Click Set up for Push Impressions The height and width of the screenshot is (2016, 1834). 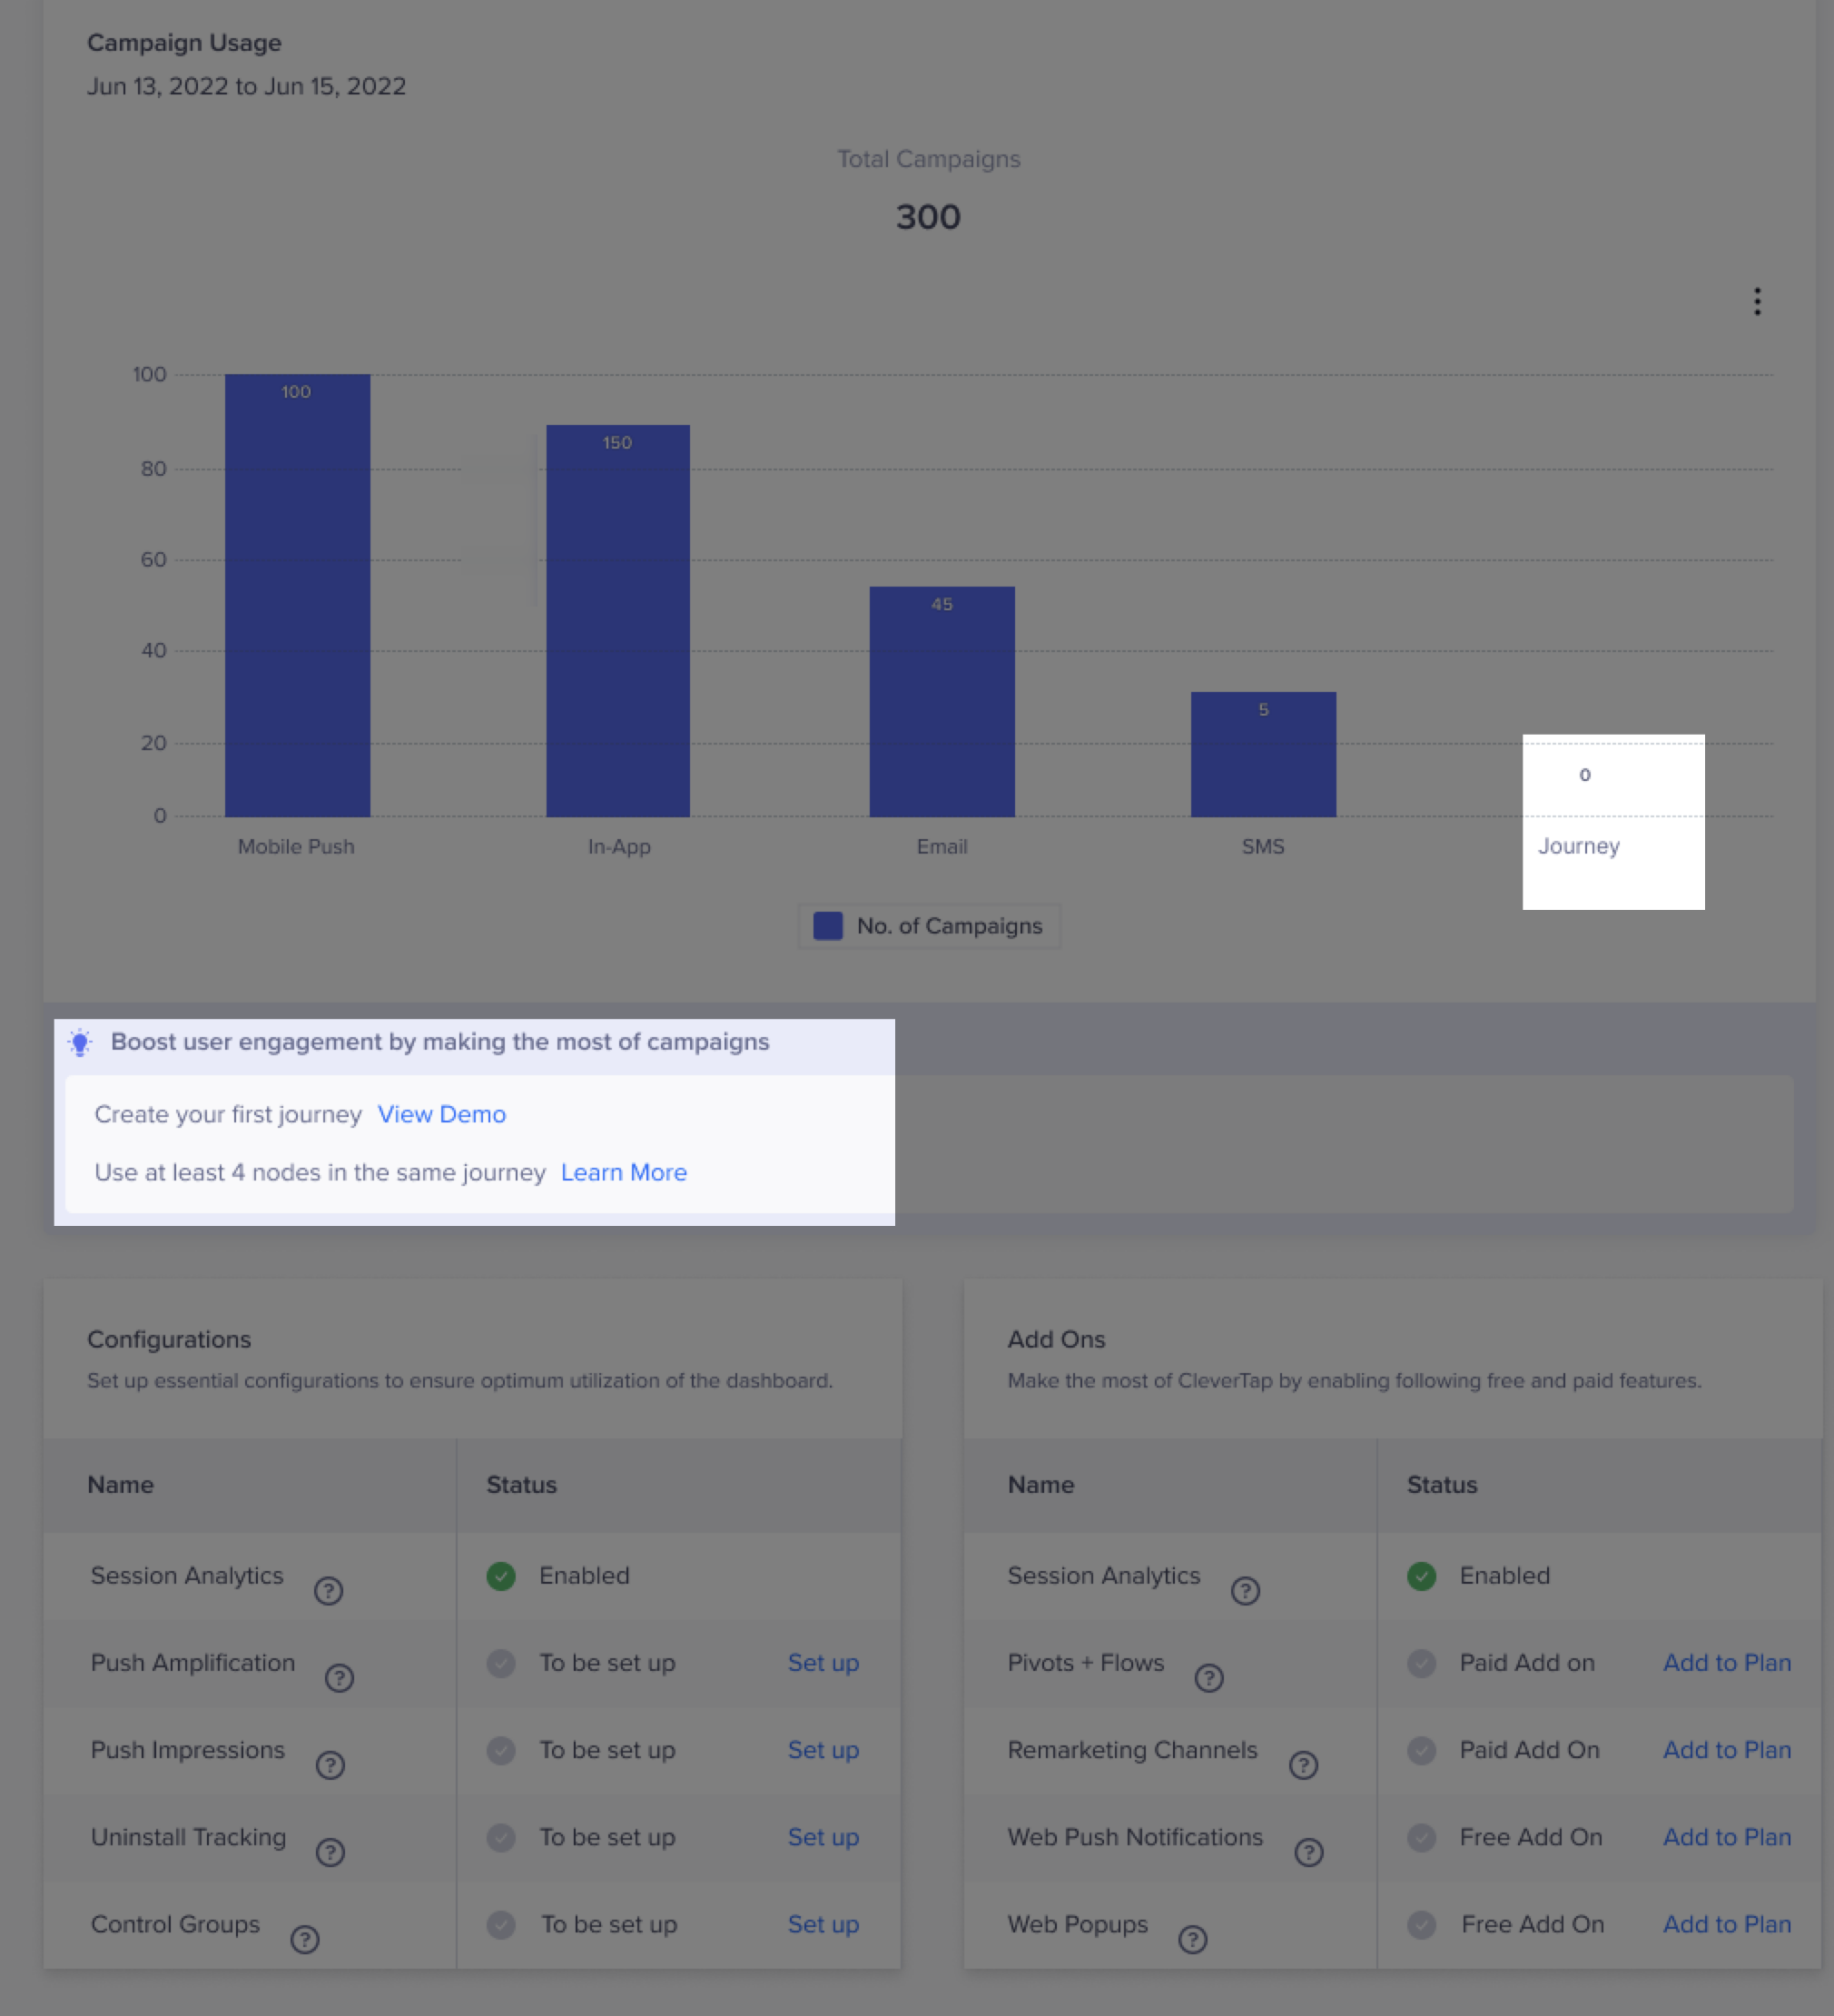pos(823,1750)
